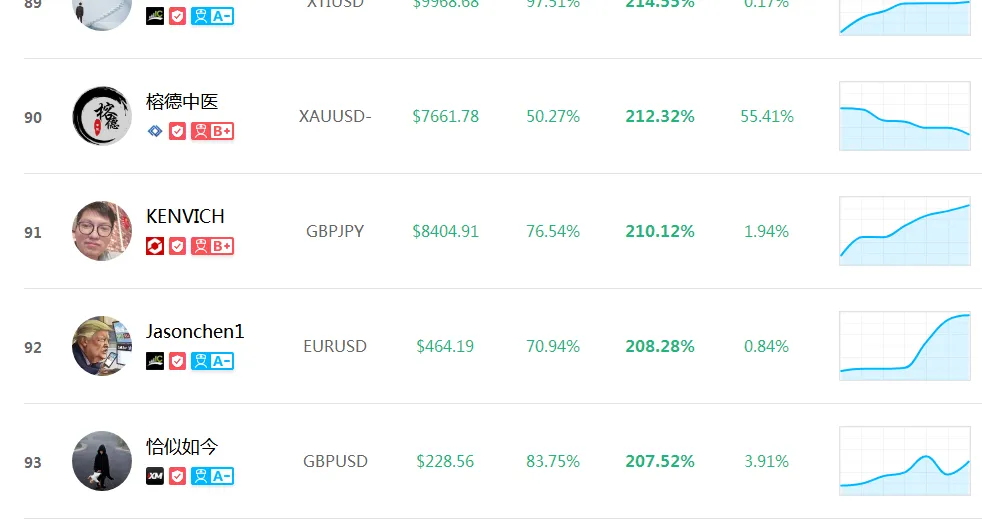This screenshot has width=982, height=519.
Task: Open the Jasonchen1 profit curve chart
Action: (x=905, y=346)
